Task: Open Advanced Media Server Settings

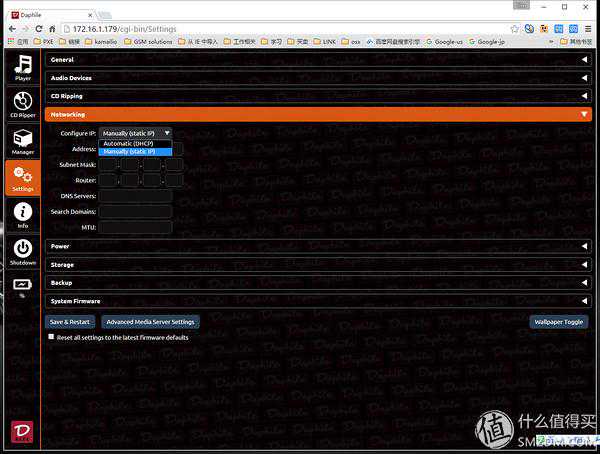Action: [150, 322]
